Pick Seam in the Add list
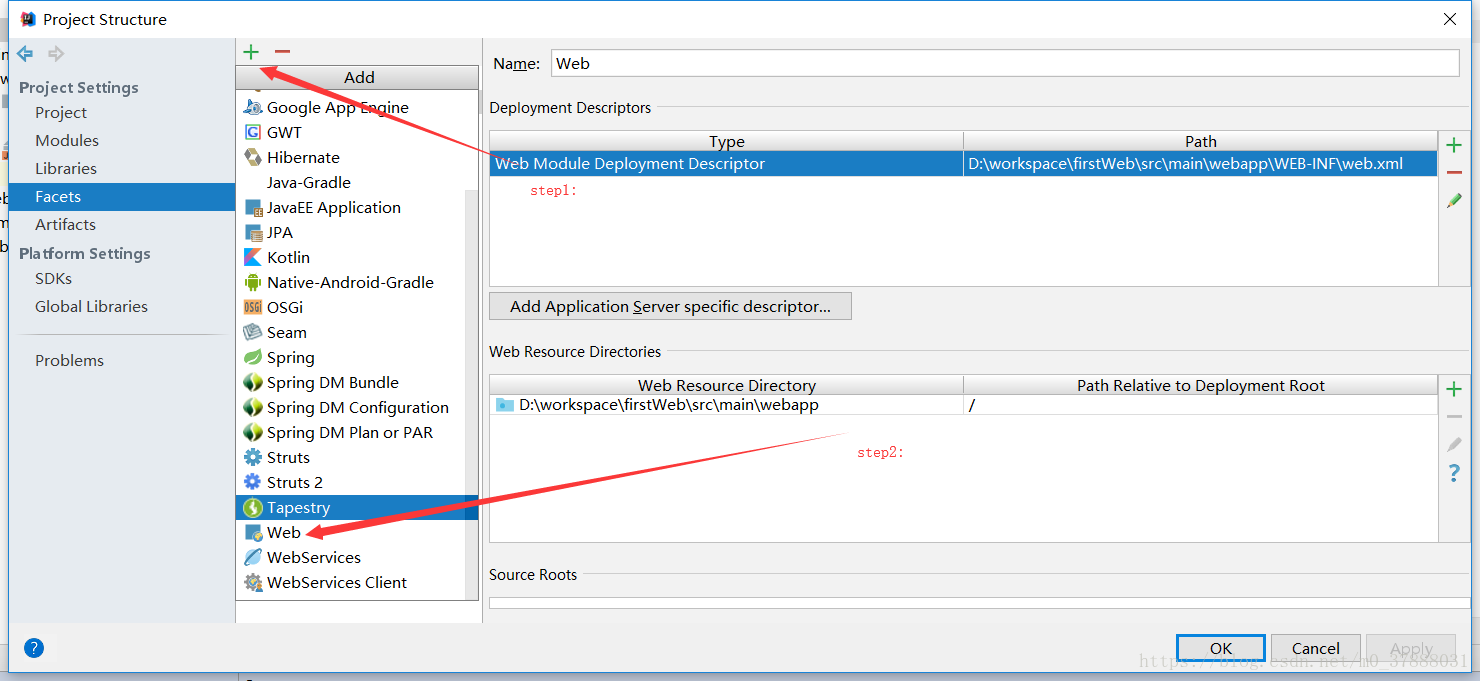1480x681 pixels. [x=356, y=332]
